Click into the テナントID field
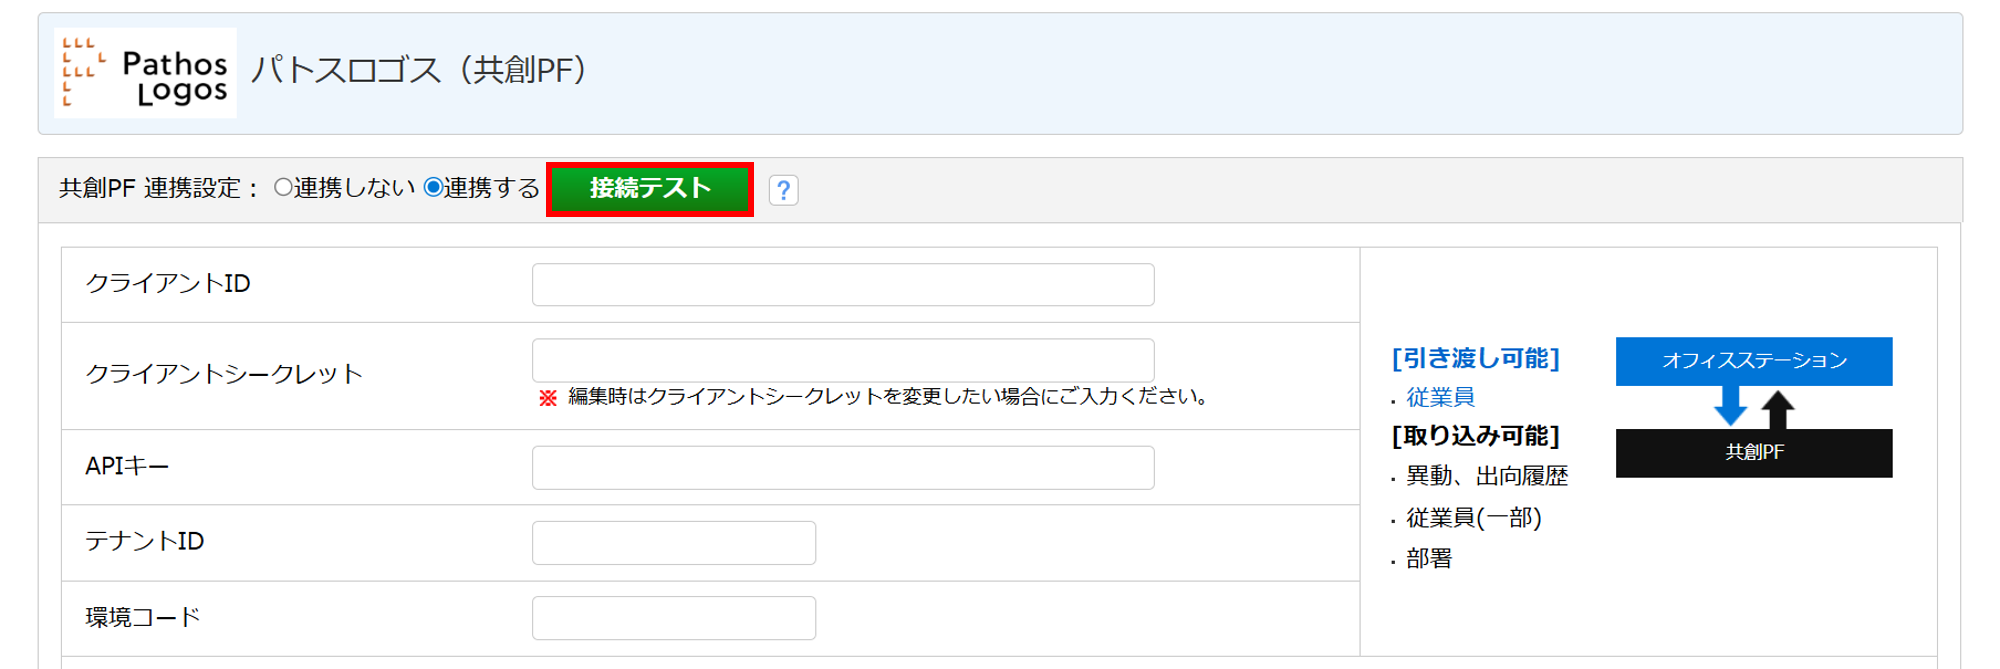This screenshot has width=2000, height=669. 673,543
